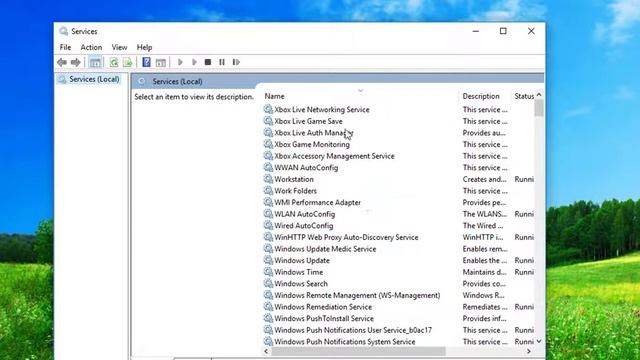Click the vertical scrollbar thumb
The image size is (640, 360).
[539, 108]
